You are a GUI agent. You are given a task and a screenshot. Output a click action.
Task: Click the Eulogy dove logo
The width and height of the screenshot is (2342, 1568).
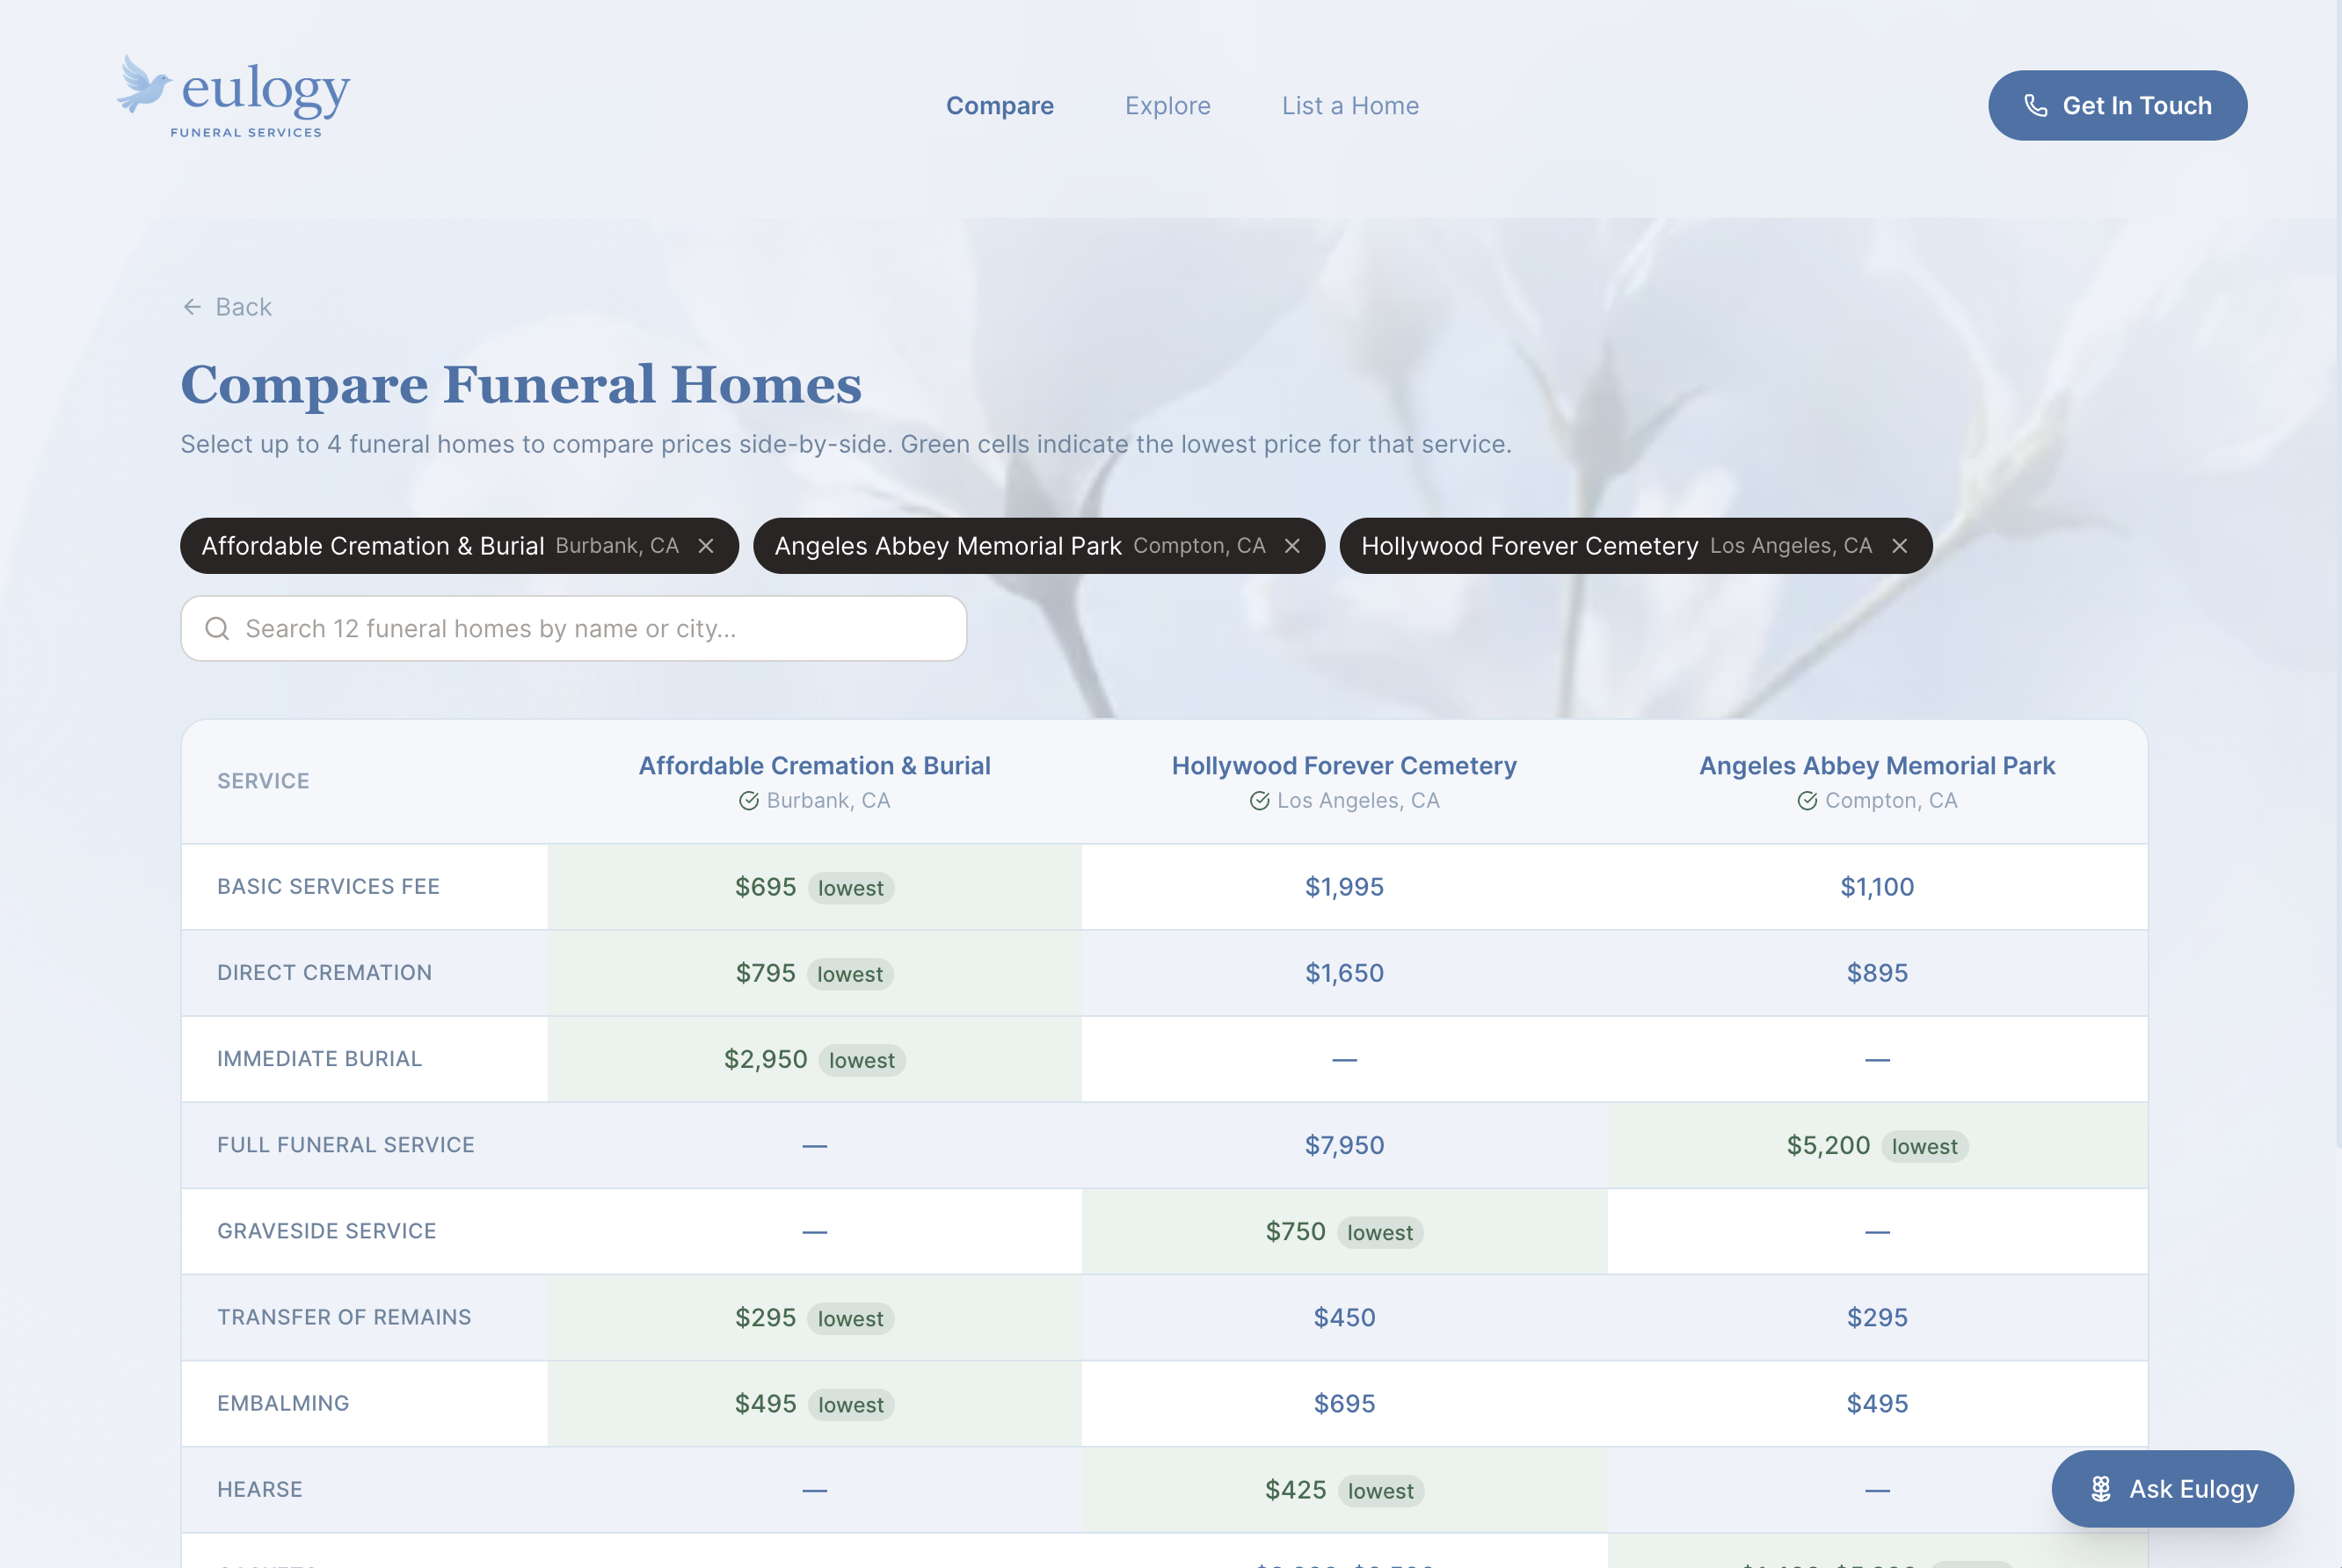tap(144, 86)
